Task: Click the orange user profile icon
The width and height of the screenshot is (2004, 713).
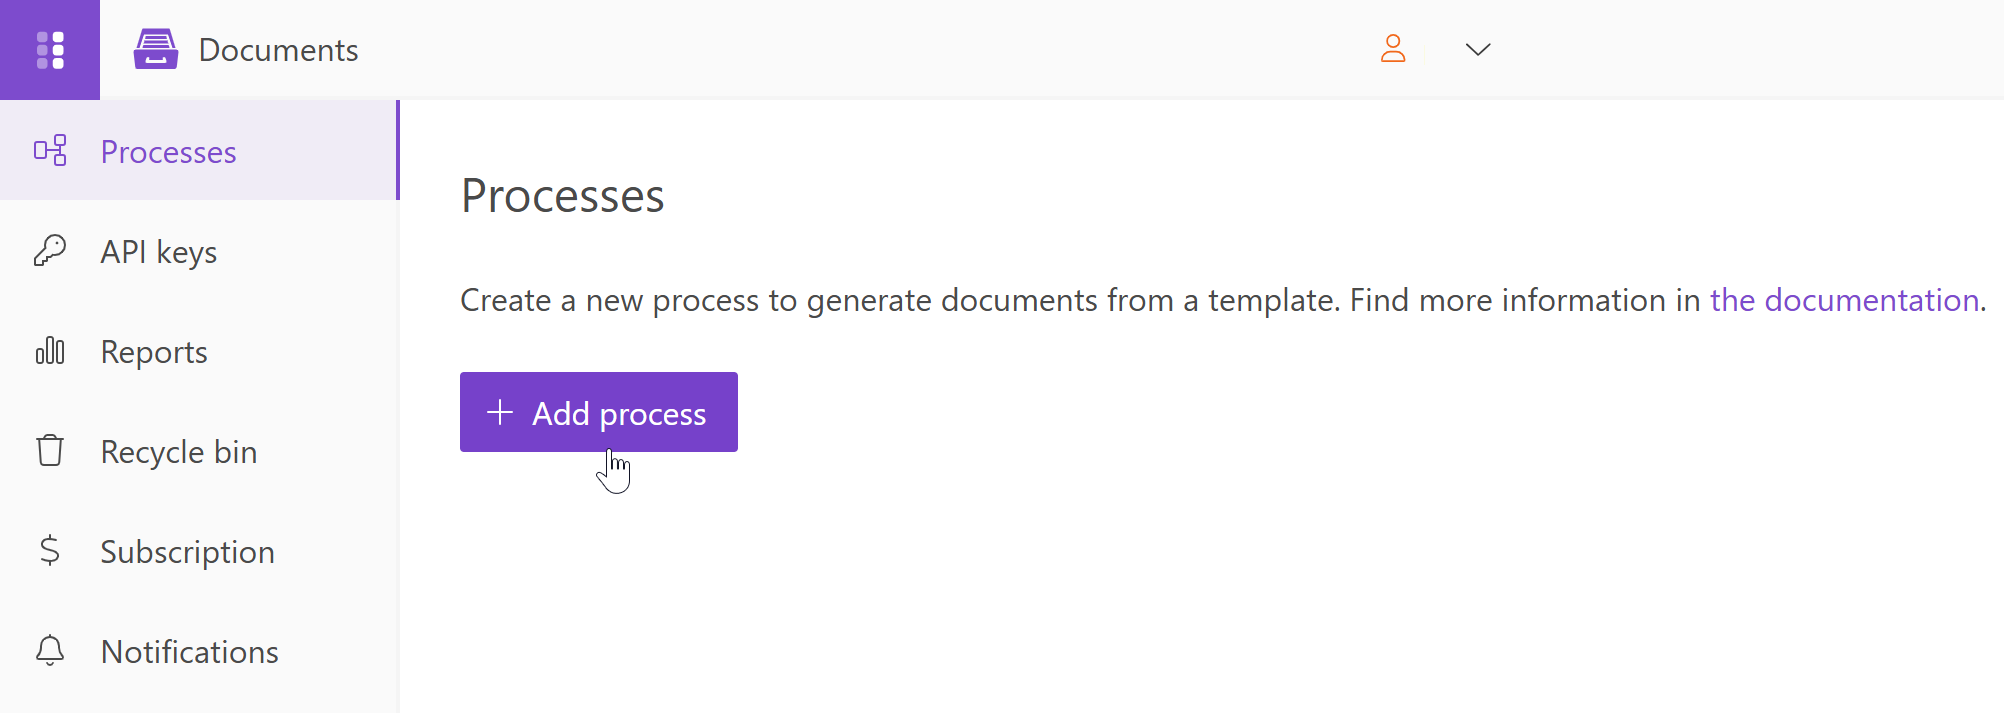Action: point(1393,49)
